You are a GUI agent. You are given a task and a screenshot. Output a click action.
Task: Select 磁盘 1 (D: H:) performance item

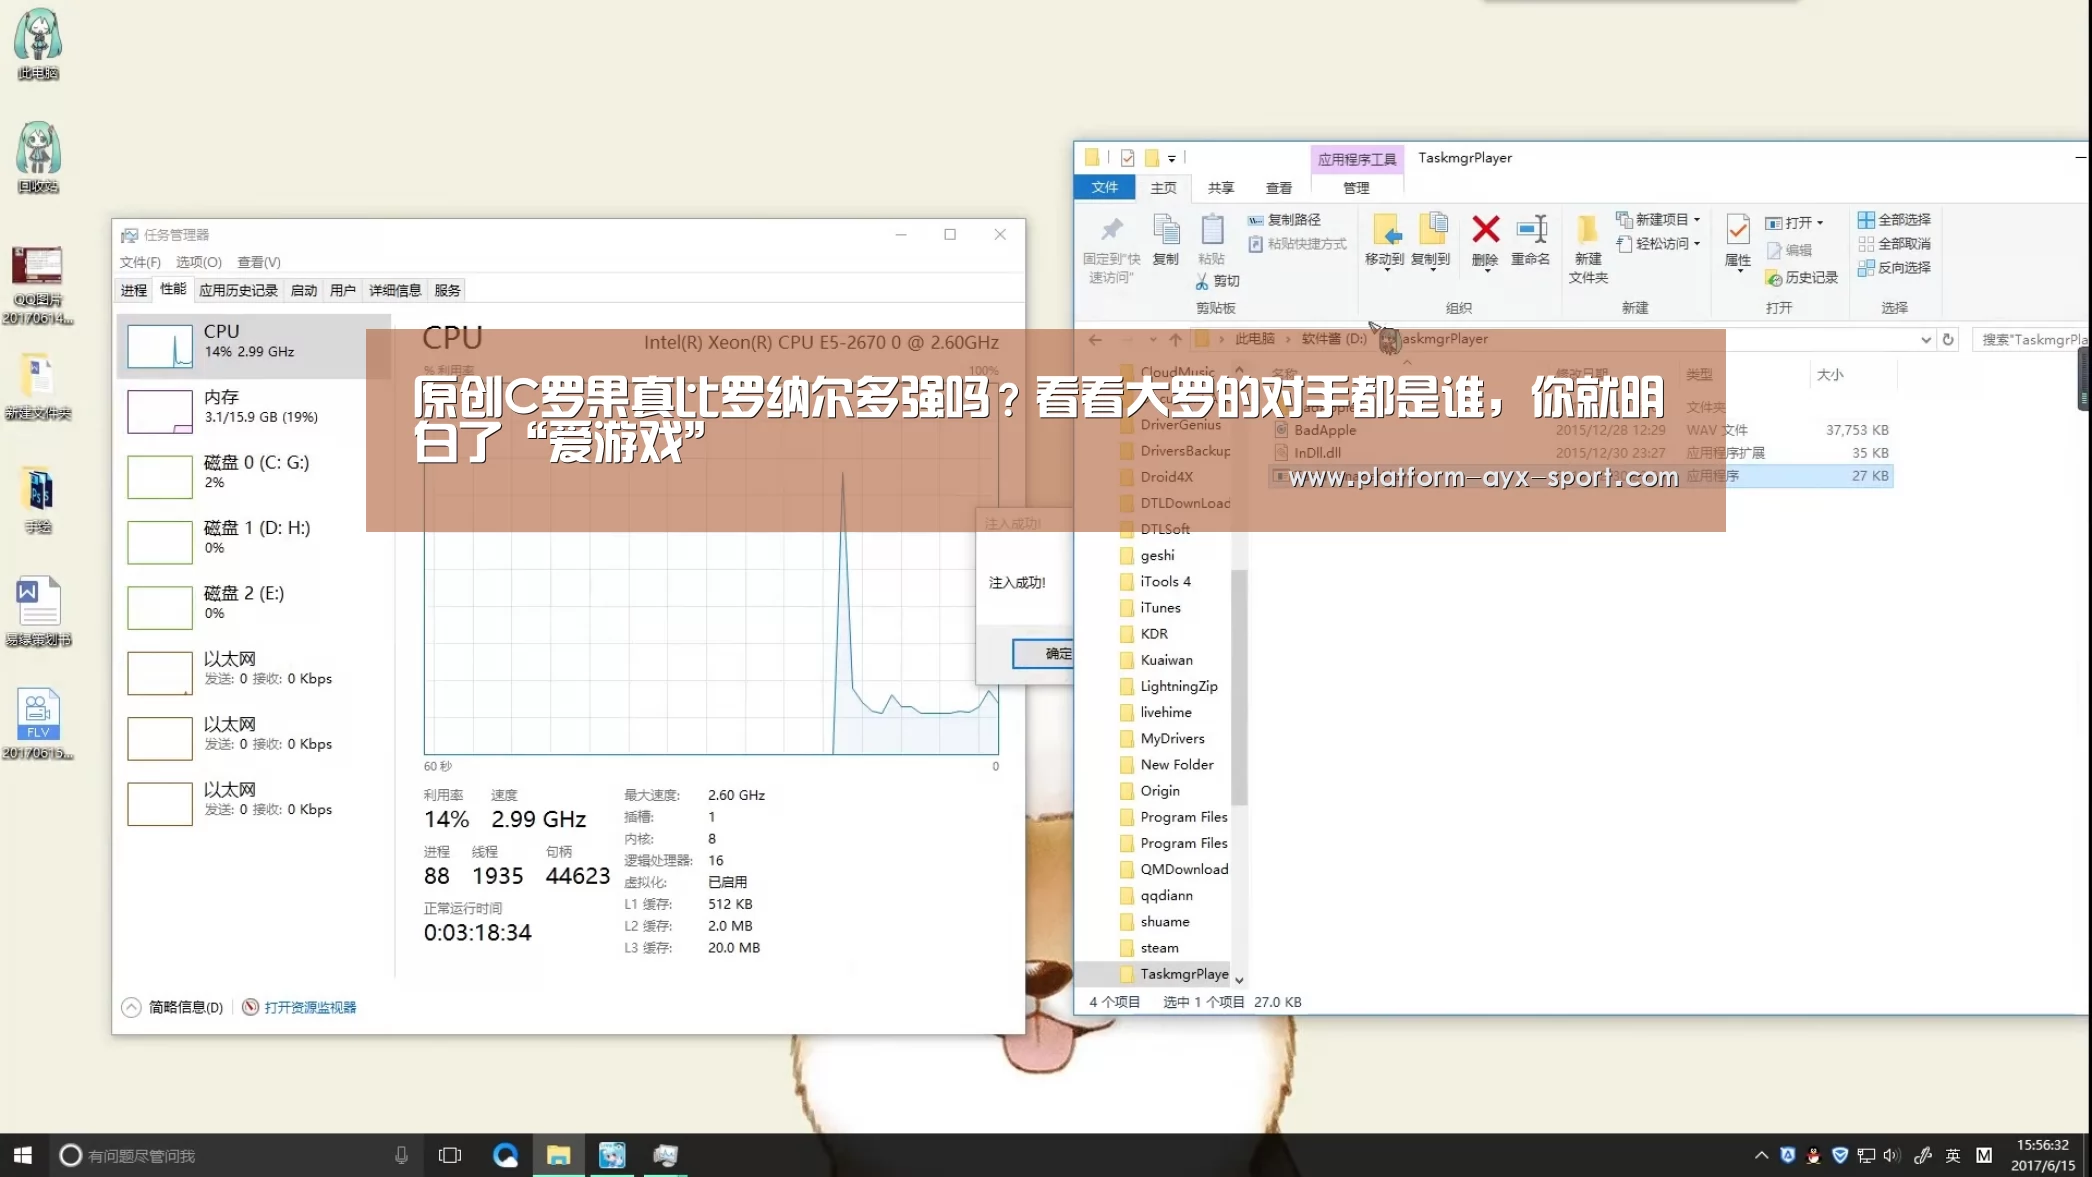click(x=254, y=541)
